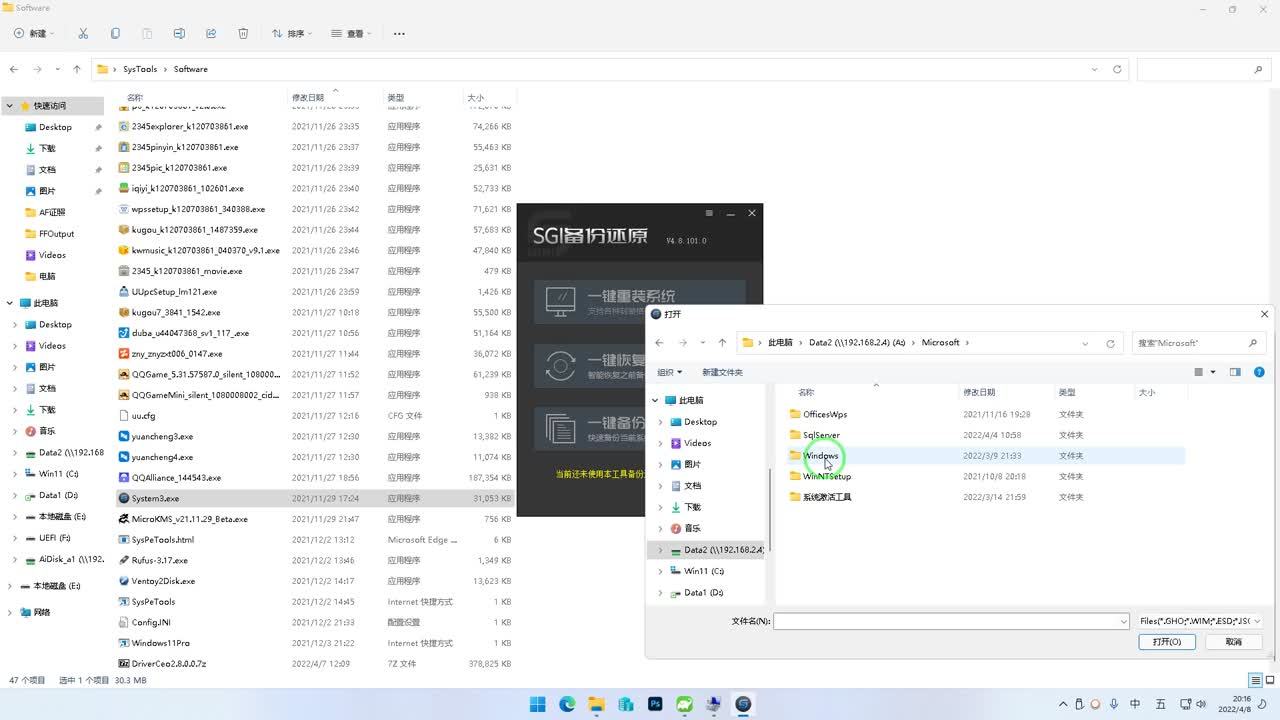Click the 打开(O) button
This screenshot has width=1280, height=720.
click(x=1166, y=642)
